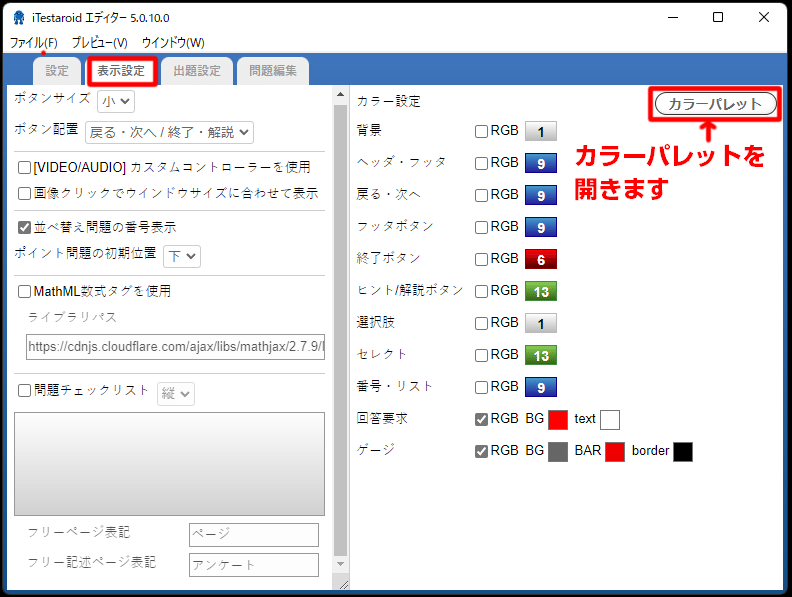Check RGB box for 背景

481,131
